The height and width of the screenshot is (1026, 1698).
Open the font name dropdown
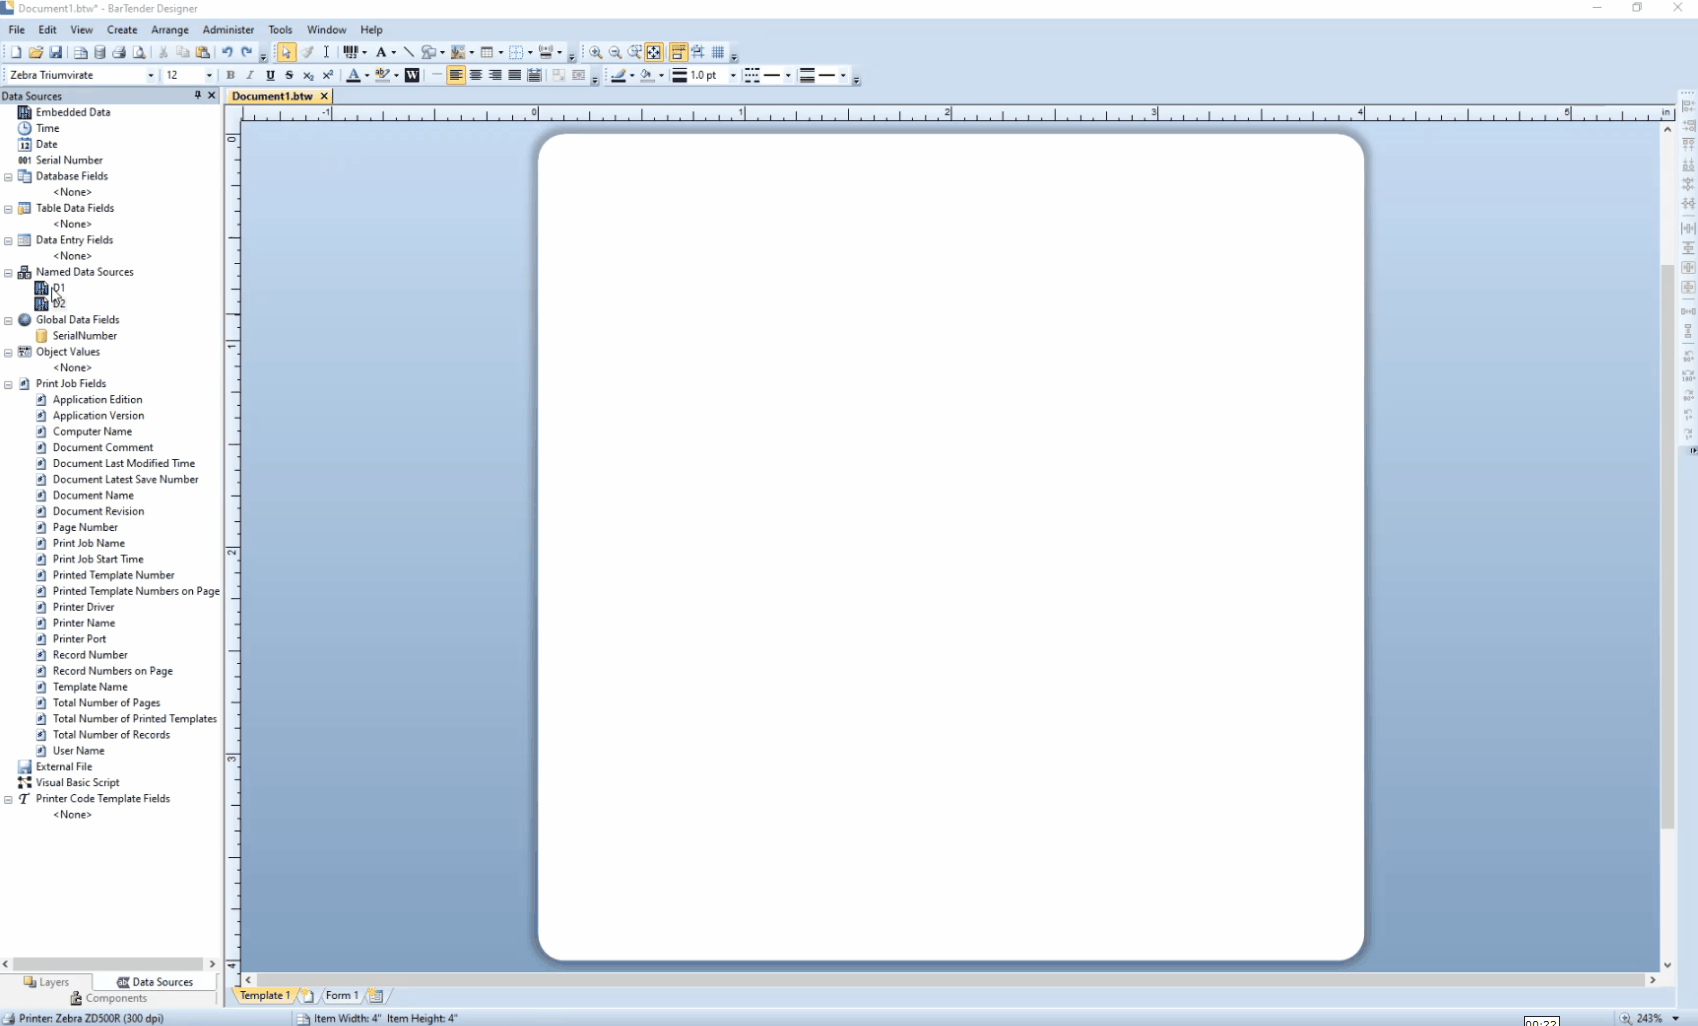tap(151, 75)
